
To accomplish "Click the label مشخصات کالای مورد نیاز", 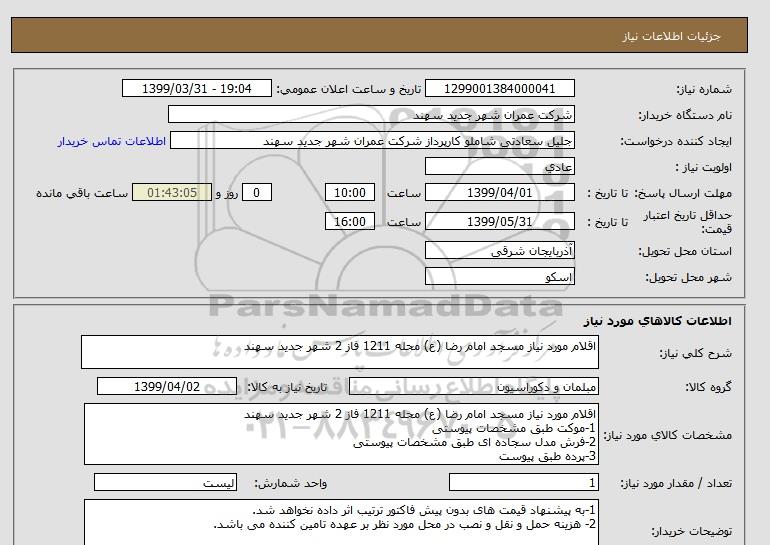I will 667,435.
